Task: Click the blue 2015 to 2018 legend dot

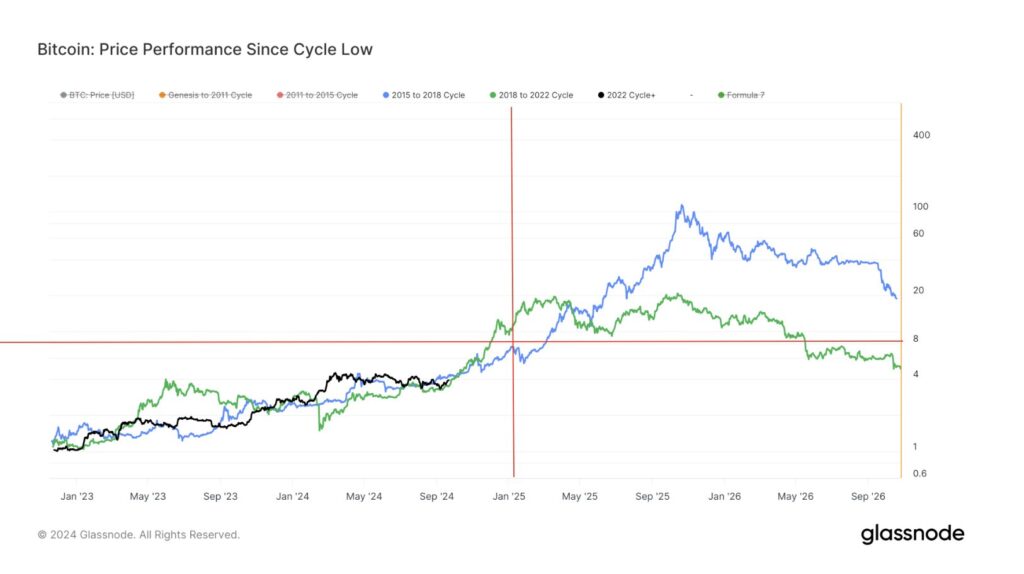Action: (x=386, y=95)
